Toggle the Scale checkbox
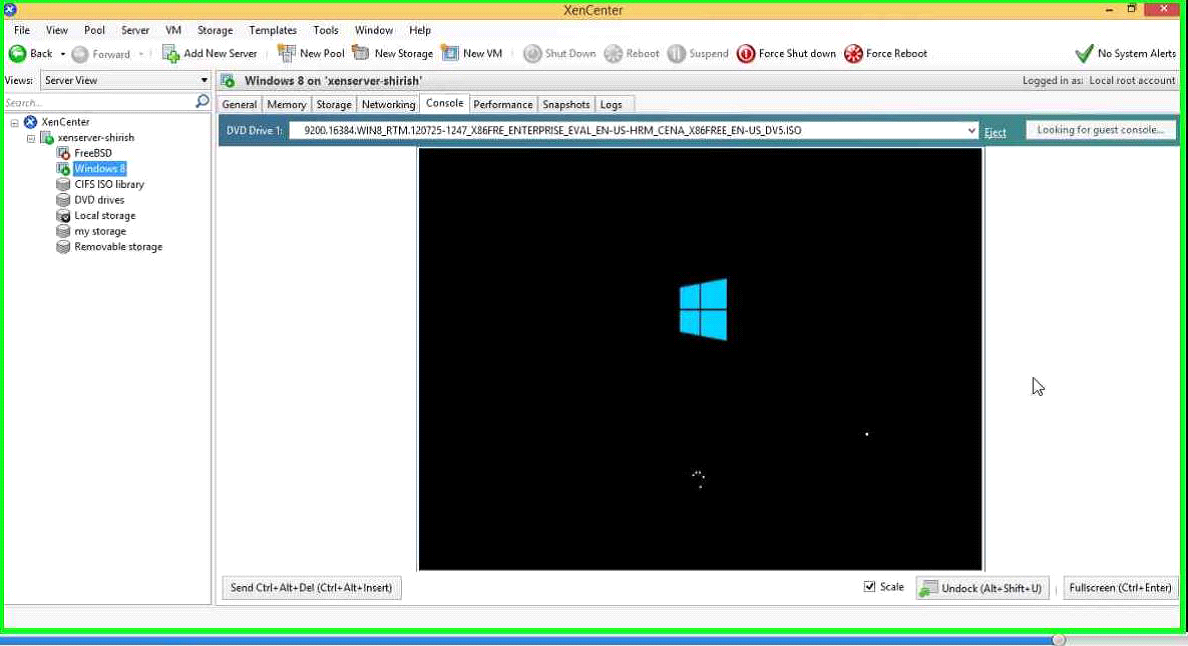The width and height of the screenshot is (1188, 646). [870, 587]
